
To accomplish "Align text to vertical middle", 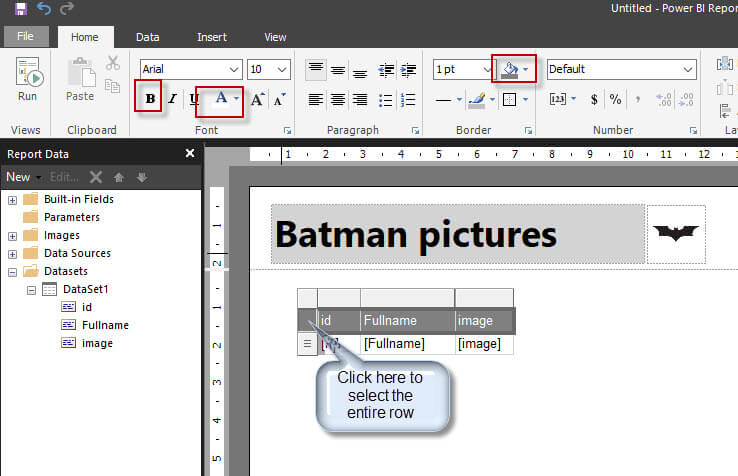I will [x=338, y=71].
